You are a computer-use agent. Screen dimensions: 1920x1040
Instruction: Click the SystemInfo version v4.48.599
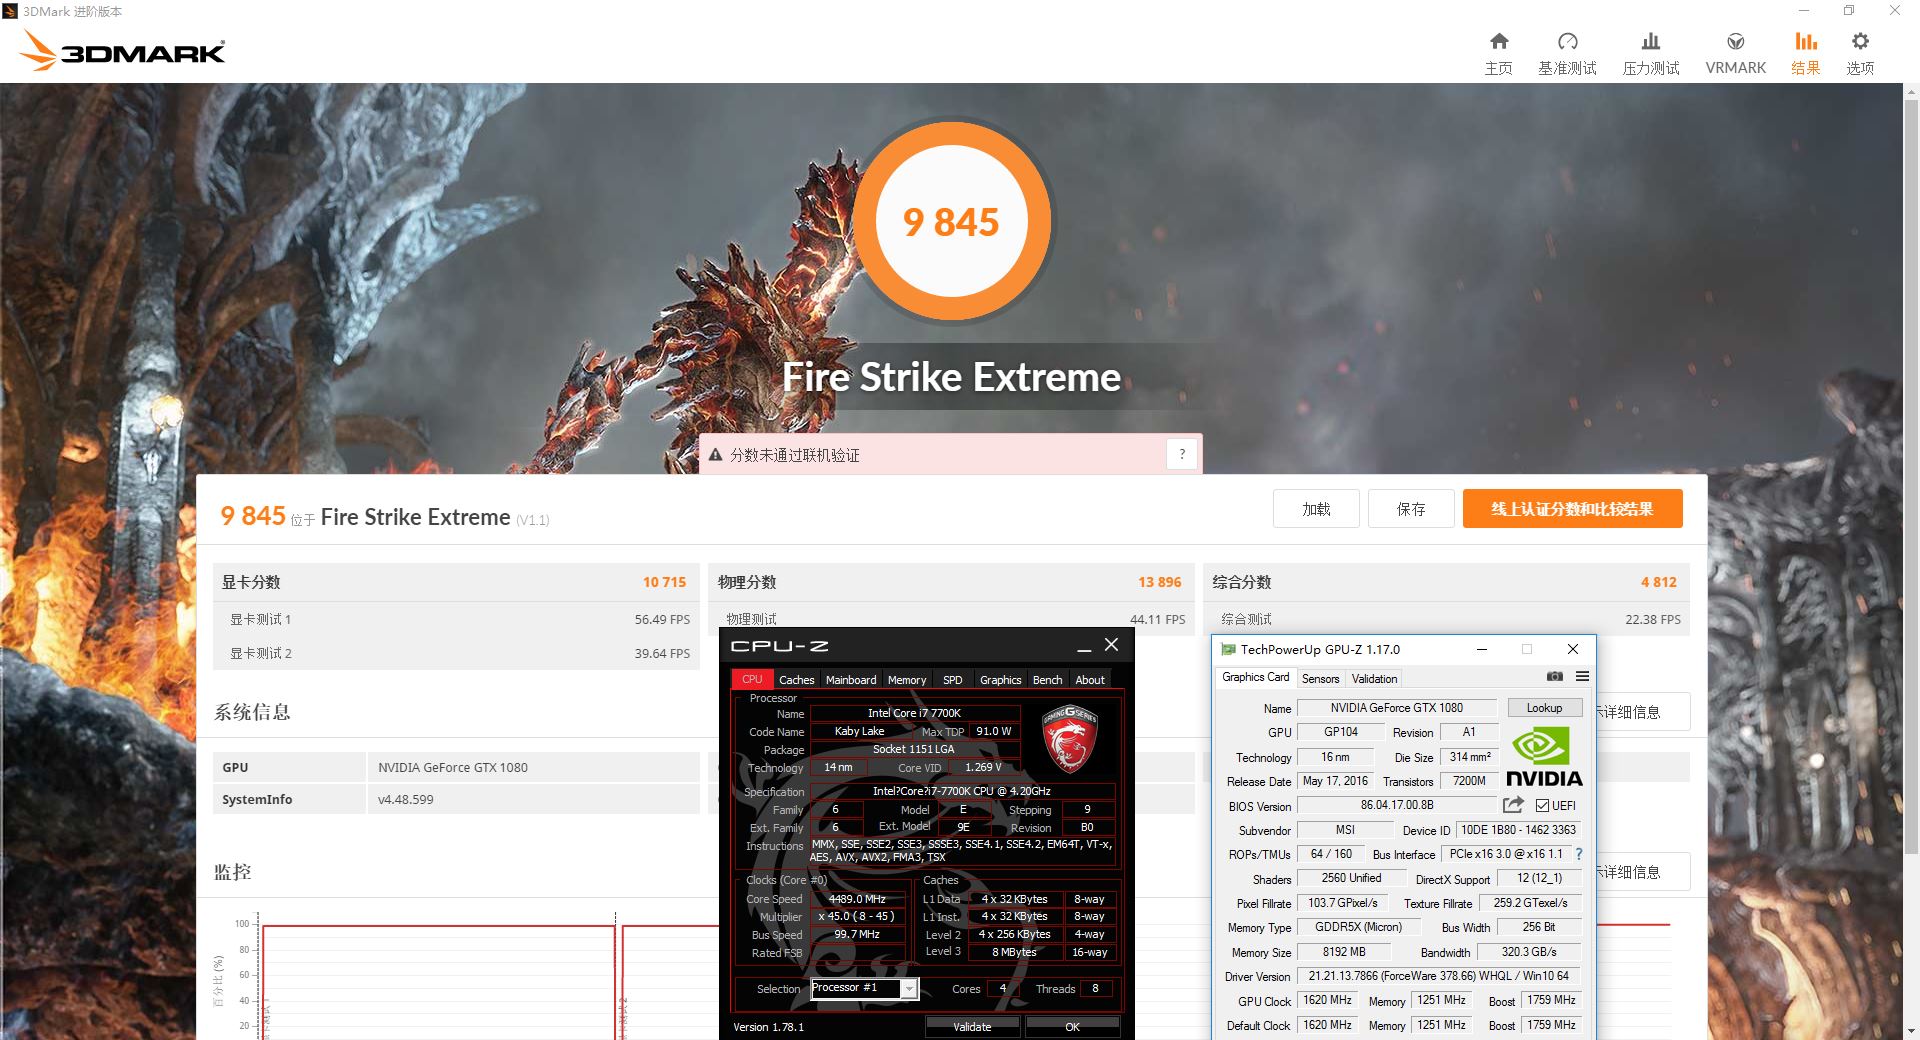(x=406, y=799)
